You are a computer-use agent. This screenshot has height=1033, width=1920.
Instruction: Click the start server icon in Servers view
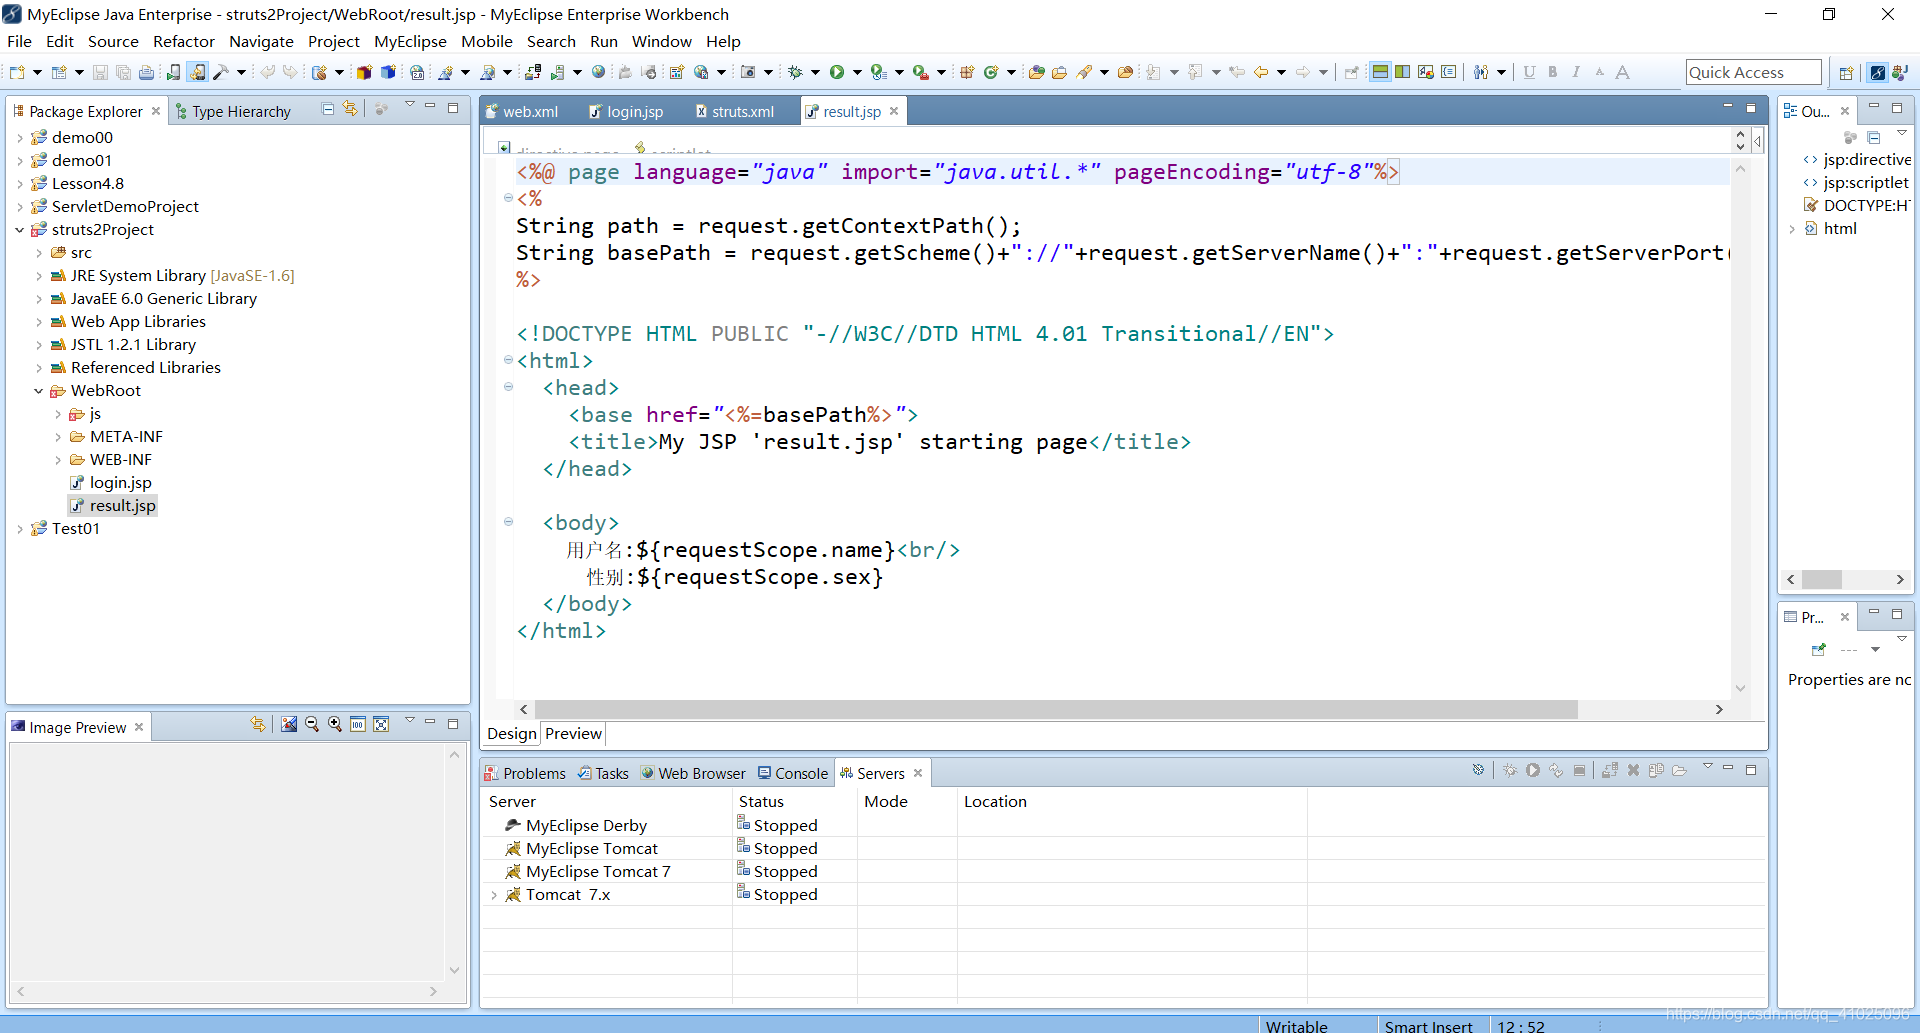coord(1533,770)
